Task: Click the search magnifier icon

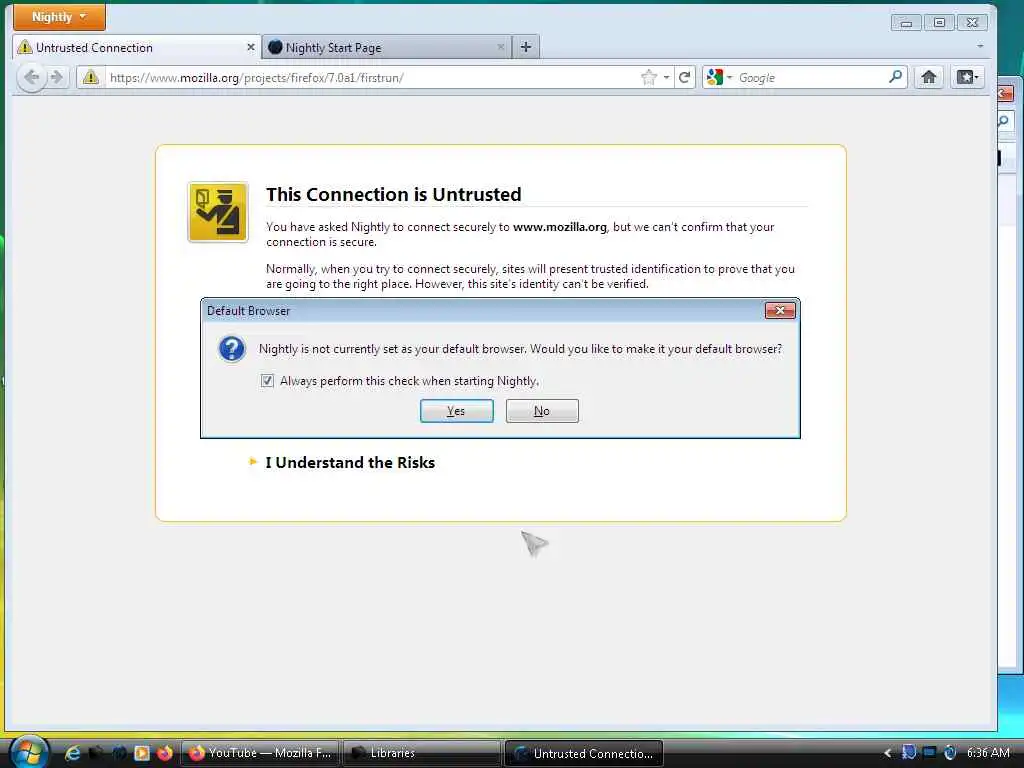Action: (x=895, y=77)
